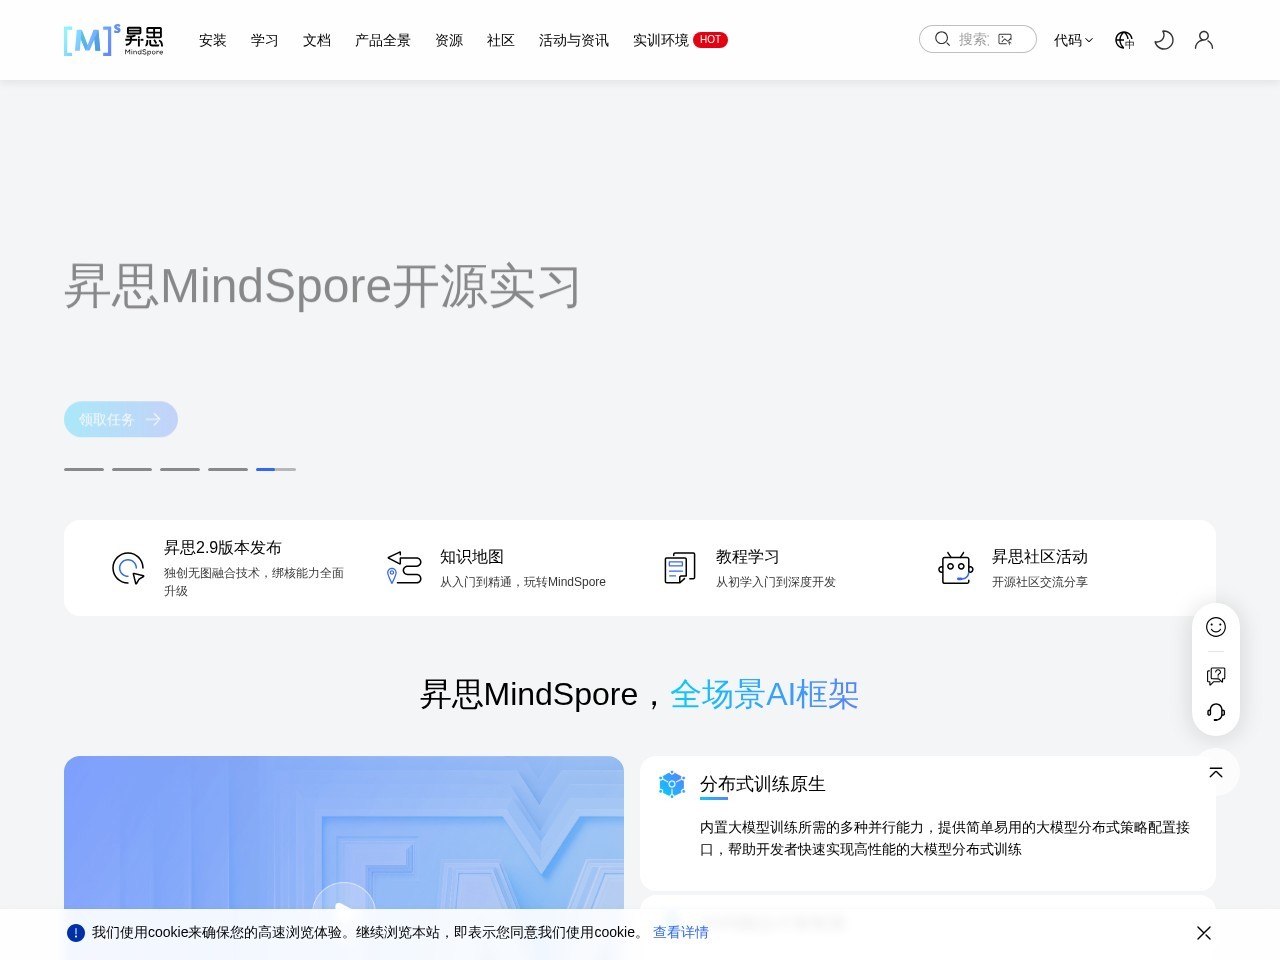1280x960 pixels.
Task: Click the blue info icon in the cookie notice
Action: tap(76, 933)
